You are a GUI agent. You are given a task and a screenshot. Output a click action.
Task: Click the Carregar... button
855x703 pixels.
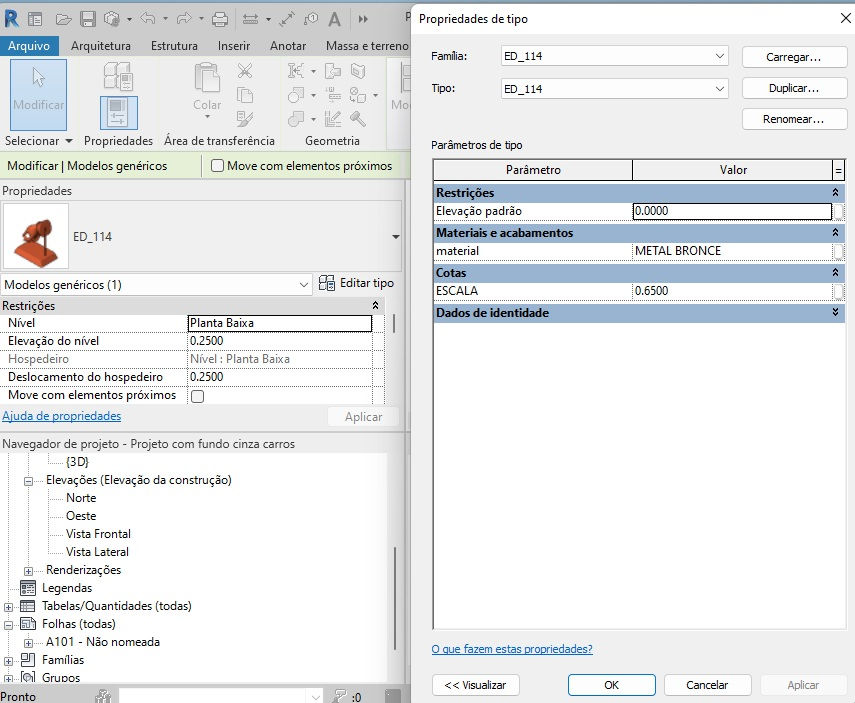[x=794, y=57]
